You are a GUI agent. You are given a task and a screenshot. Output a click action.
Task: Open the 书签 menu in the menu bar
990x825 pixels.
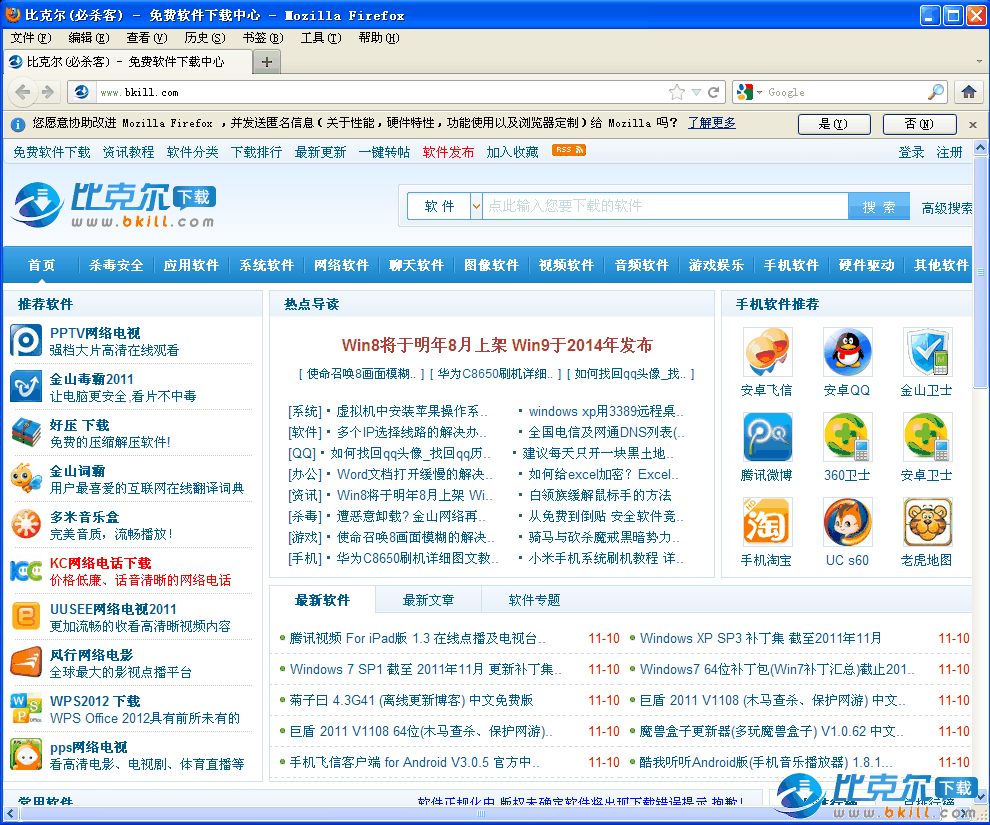[x=262, y=38]
